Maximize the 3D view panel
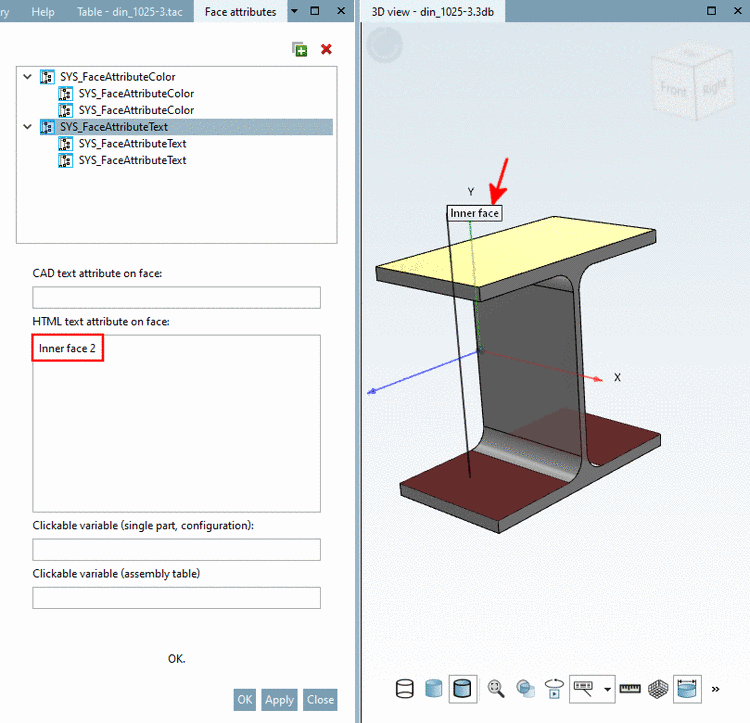750x723 pixels. (712, 11)
